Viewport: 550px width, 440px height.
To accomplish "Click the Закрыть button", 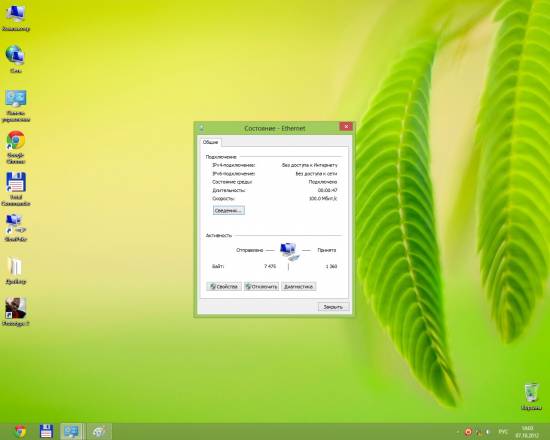I will tap(333, 307).
